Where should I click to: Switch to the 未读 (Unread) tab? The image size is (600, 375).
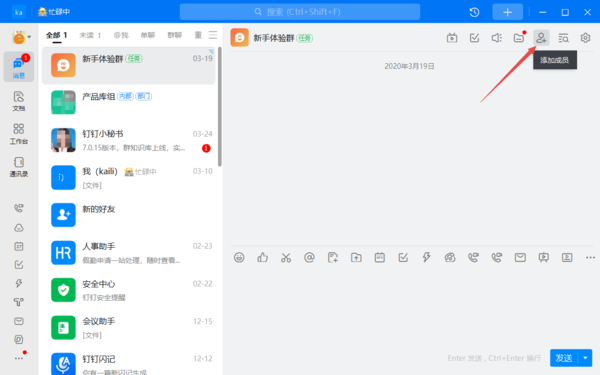(x=90, y=35)
